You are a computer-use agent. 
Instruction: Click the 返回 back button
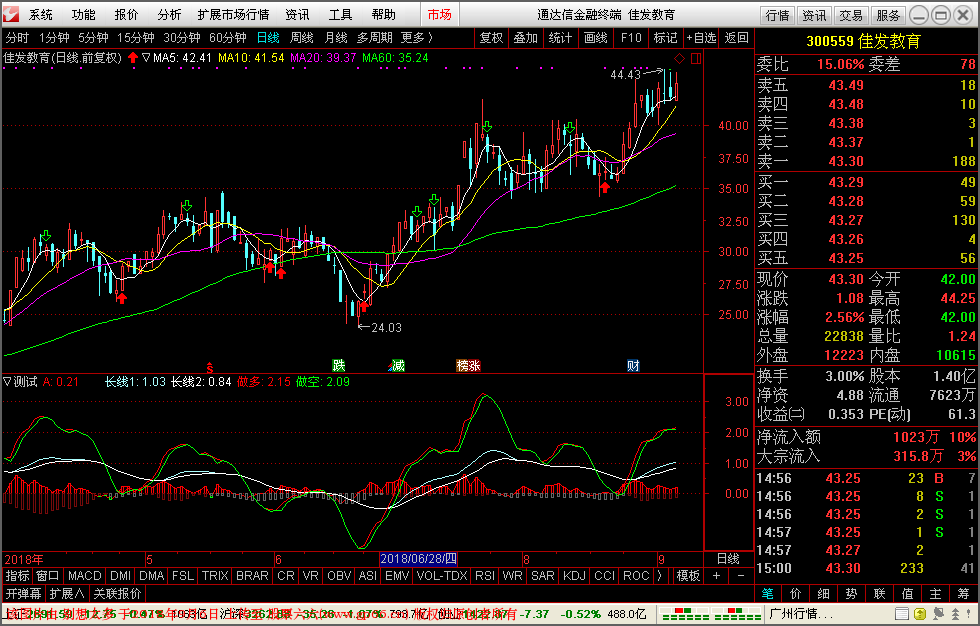click(736, 37)
